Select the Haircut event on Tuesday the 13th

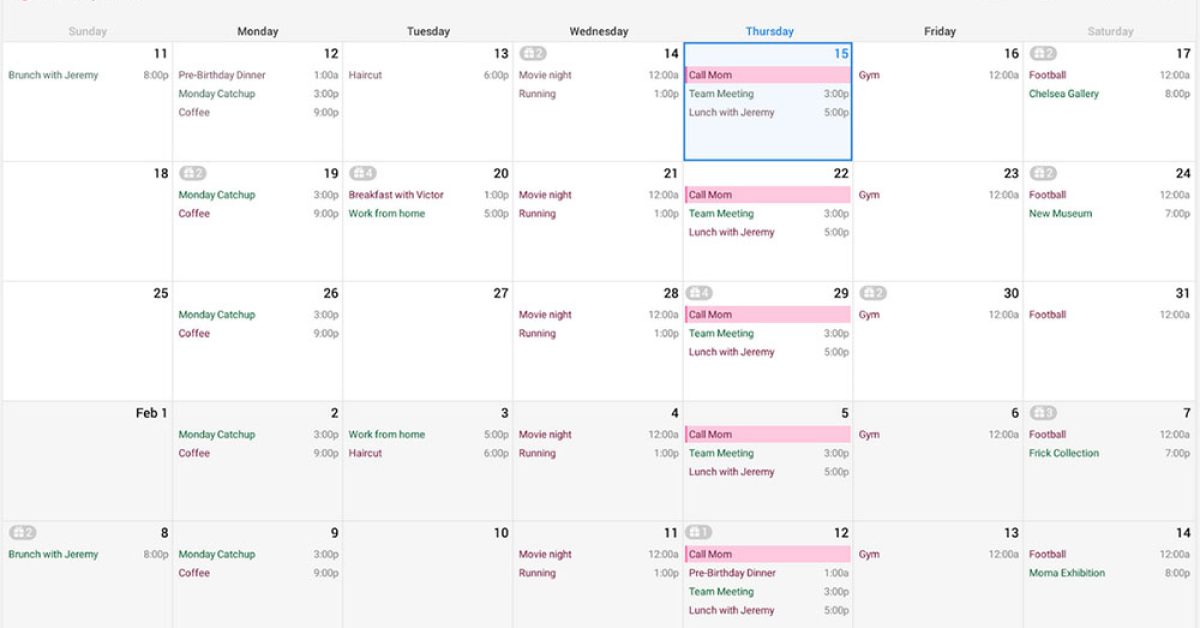point(365,75)
